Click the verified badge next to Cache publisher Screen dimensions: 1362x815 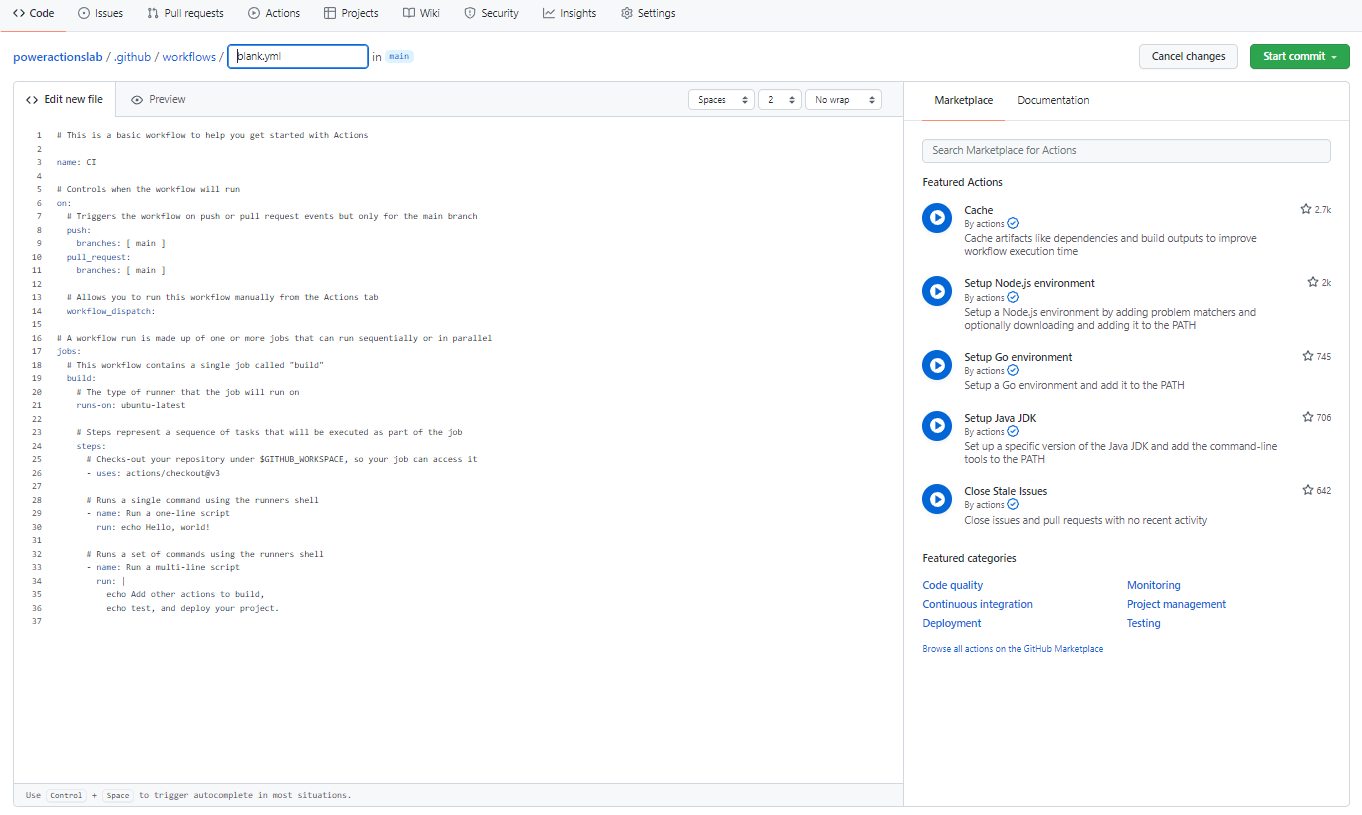coord(1012,223)
